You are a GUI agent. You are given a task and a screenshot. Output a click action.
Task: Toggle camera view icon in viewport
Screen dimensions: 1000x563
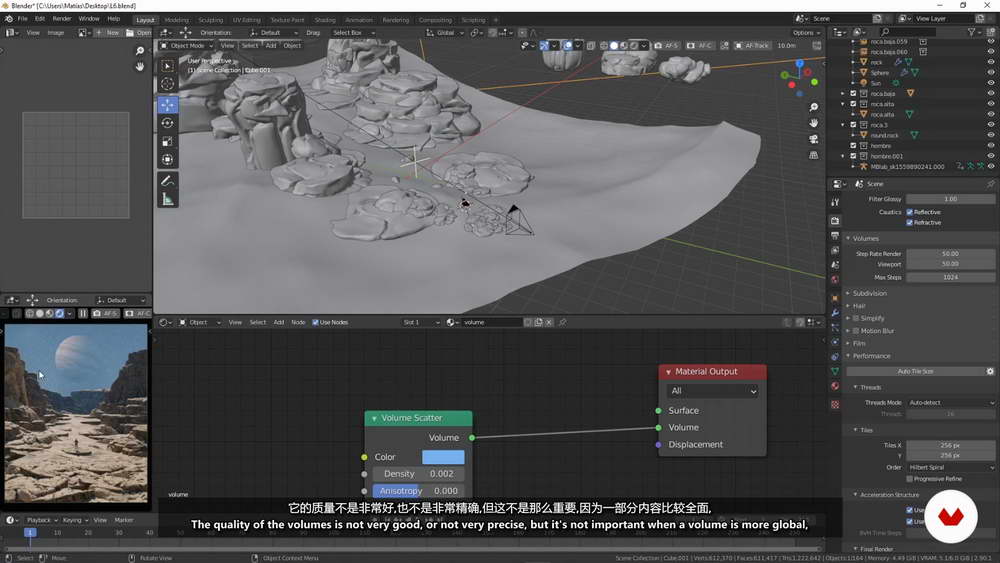click(x=814, y=139)
